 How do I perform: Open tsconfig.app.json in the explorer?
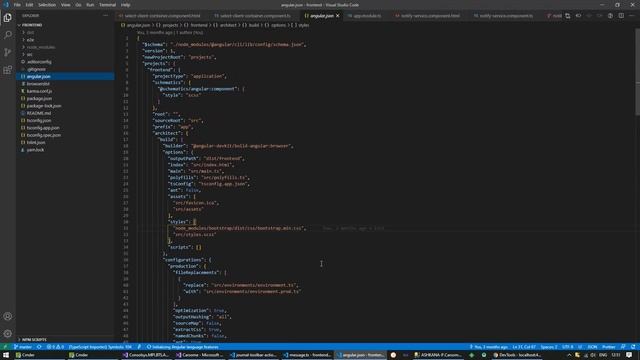65,128
